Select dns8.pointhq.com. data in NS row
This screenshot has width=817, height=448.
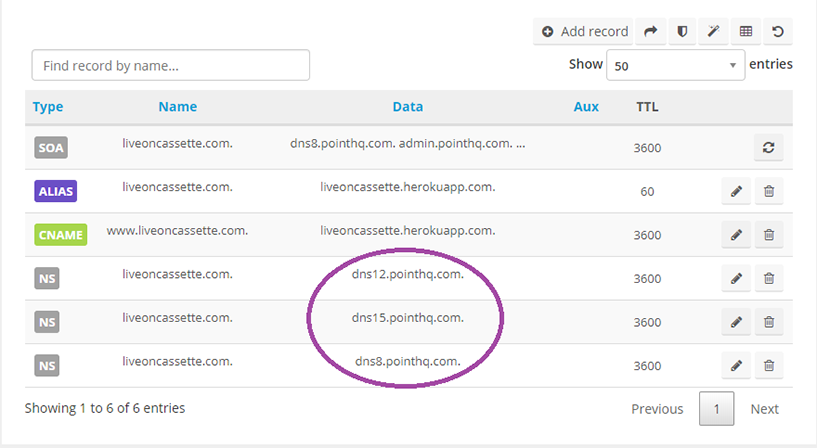pyautogui.click(x=407, y=362)
